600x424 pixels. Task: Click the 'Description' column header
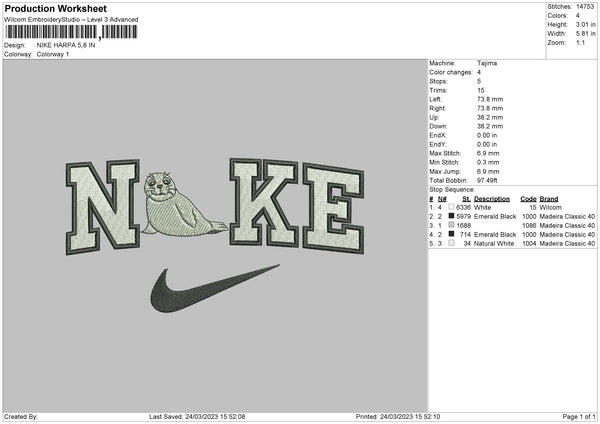pyautogui.click(x=492, y=199)
